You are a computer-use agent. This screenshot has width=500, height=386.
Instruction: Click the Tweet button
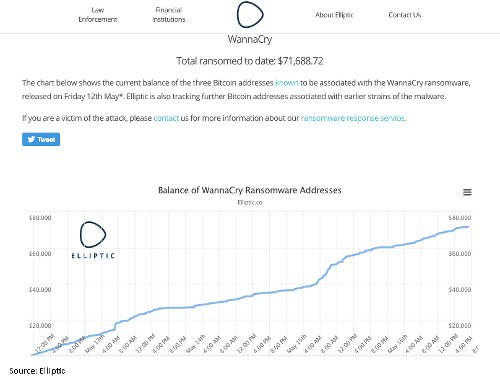(x=41, y=139)
